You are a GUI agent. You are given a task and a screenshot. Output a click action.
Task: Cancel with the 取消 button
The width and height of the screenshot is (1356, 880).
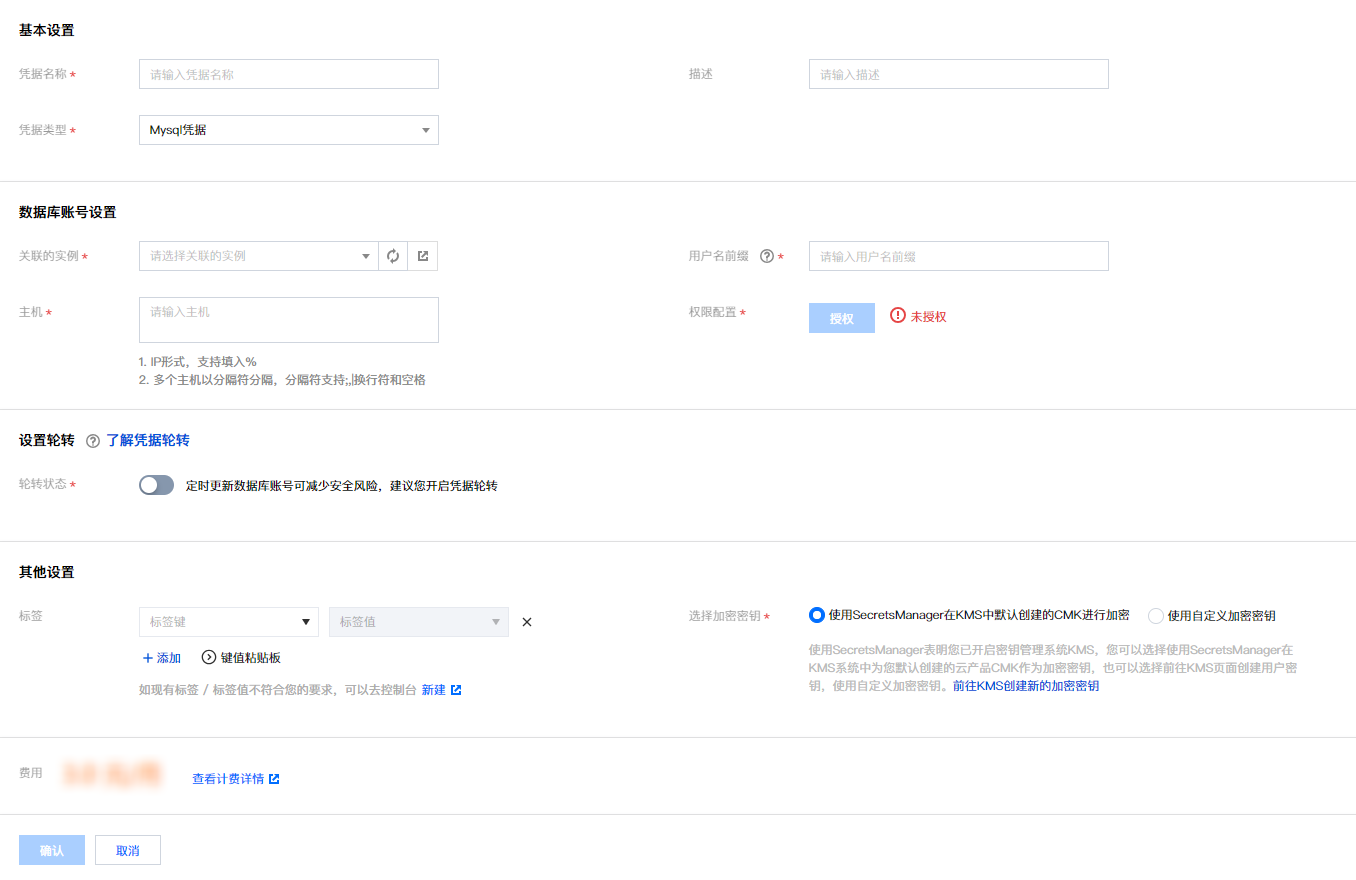point(128,850)
